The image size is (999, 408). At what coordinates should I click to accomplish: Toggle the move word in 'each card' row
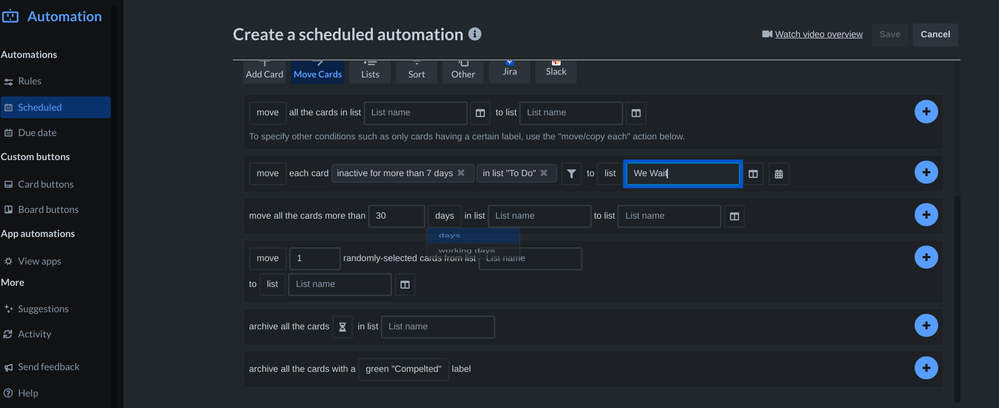(x=268, y=173)
